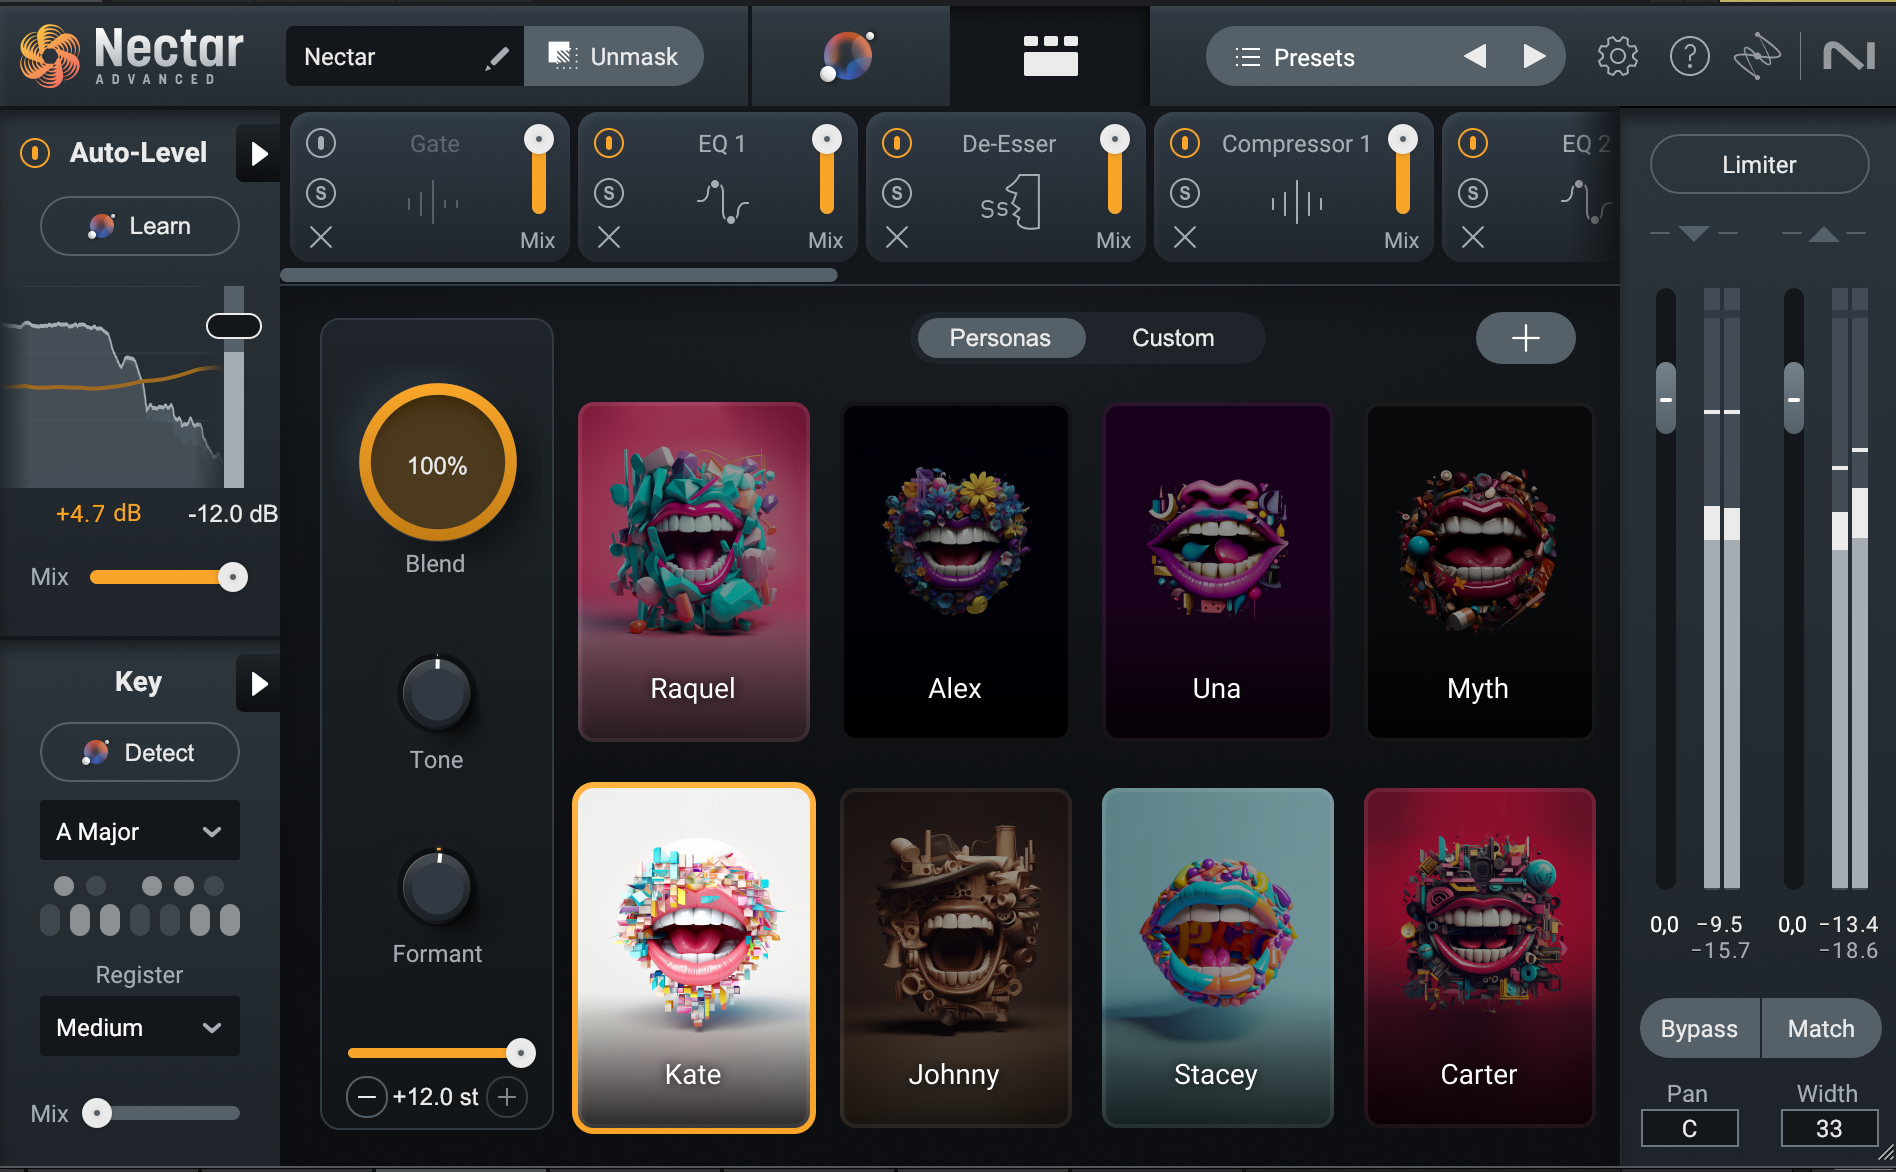The width and height of the screenshot is (1896, 1172).
Task: Click the Detect key button
Action: pos(140,752)
